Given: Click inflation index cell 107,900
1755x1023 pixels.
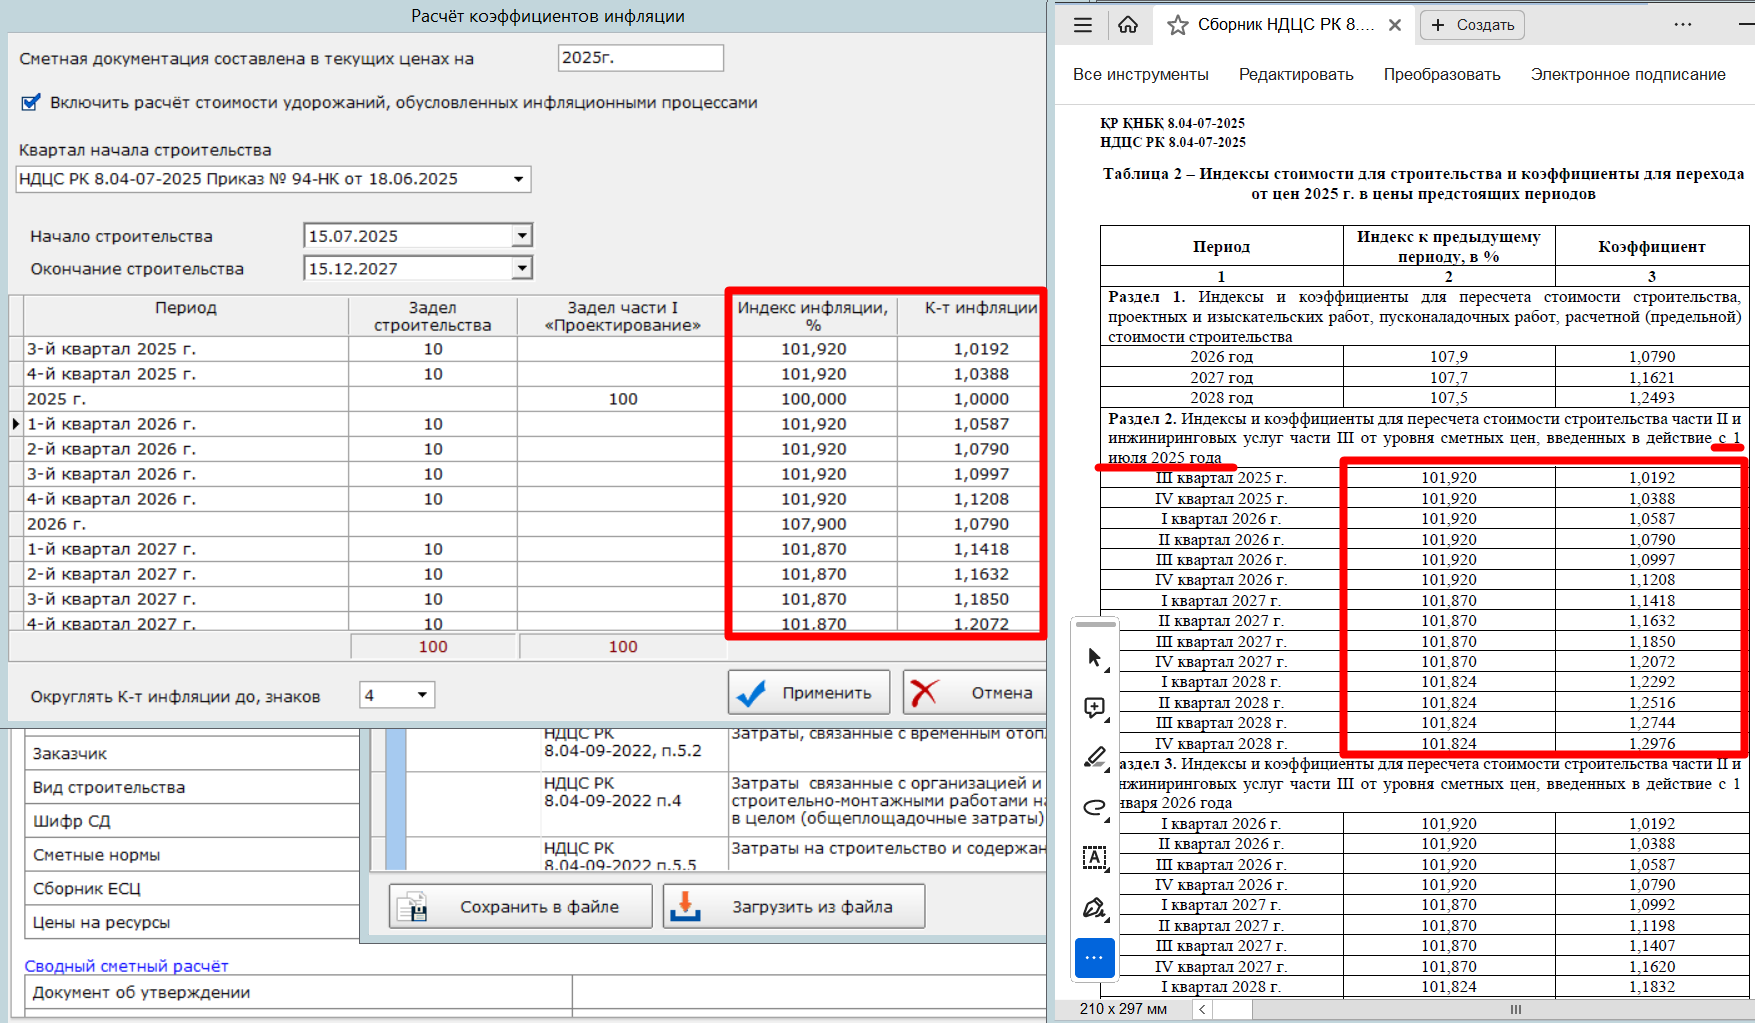Looking at the screenshot, I should coord(813,524).
